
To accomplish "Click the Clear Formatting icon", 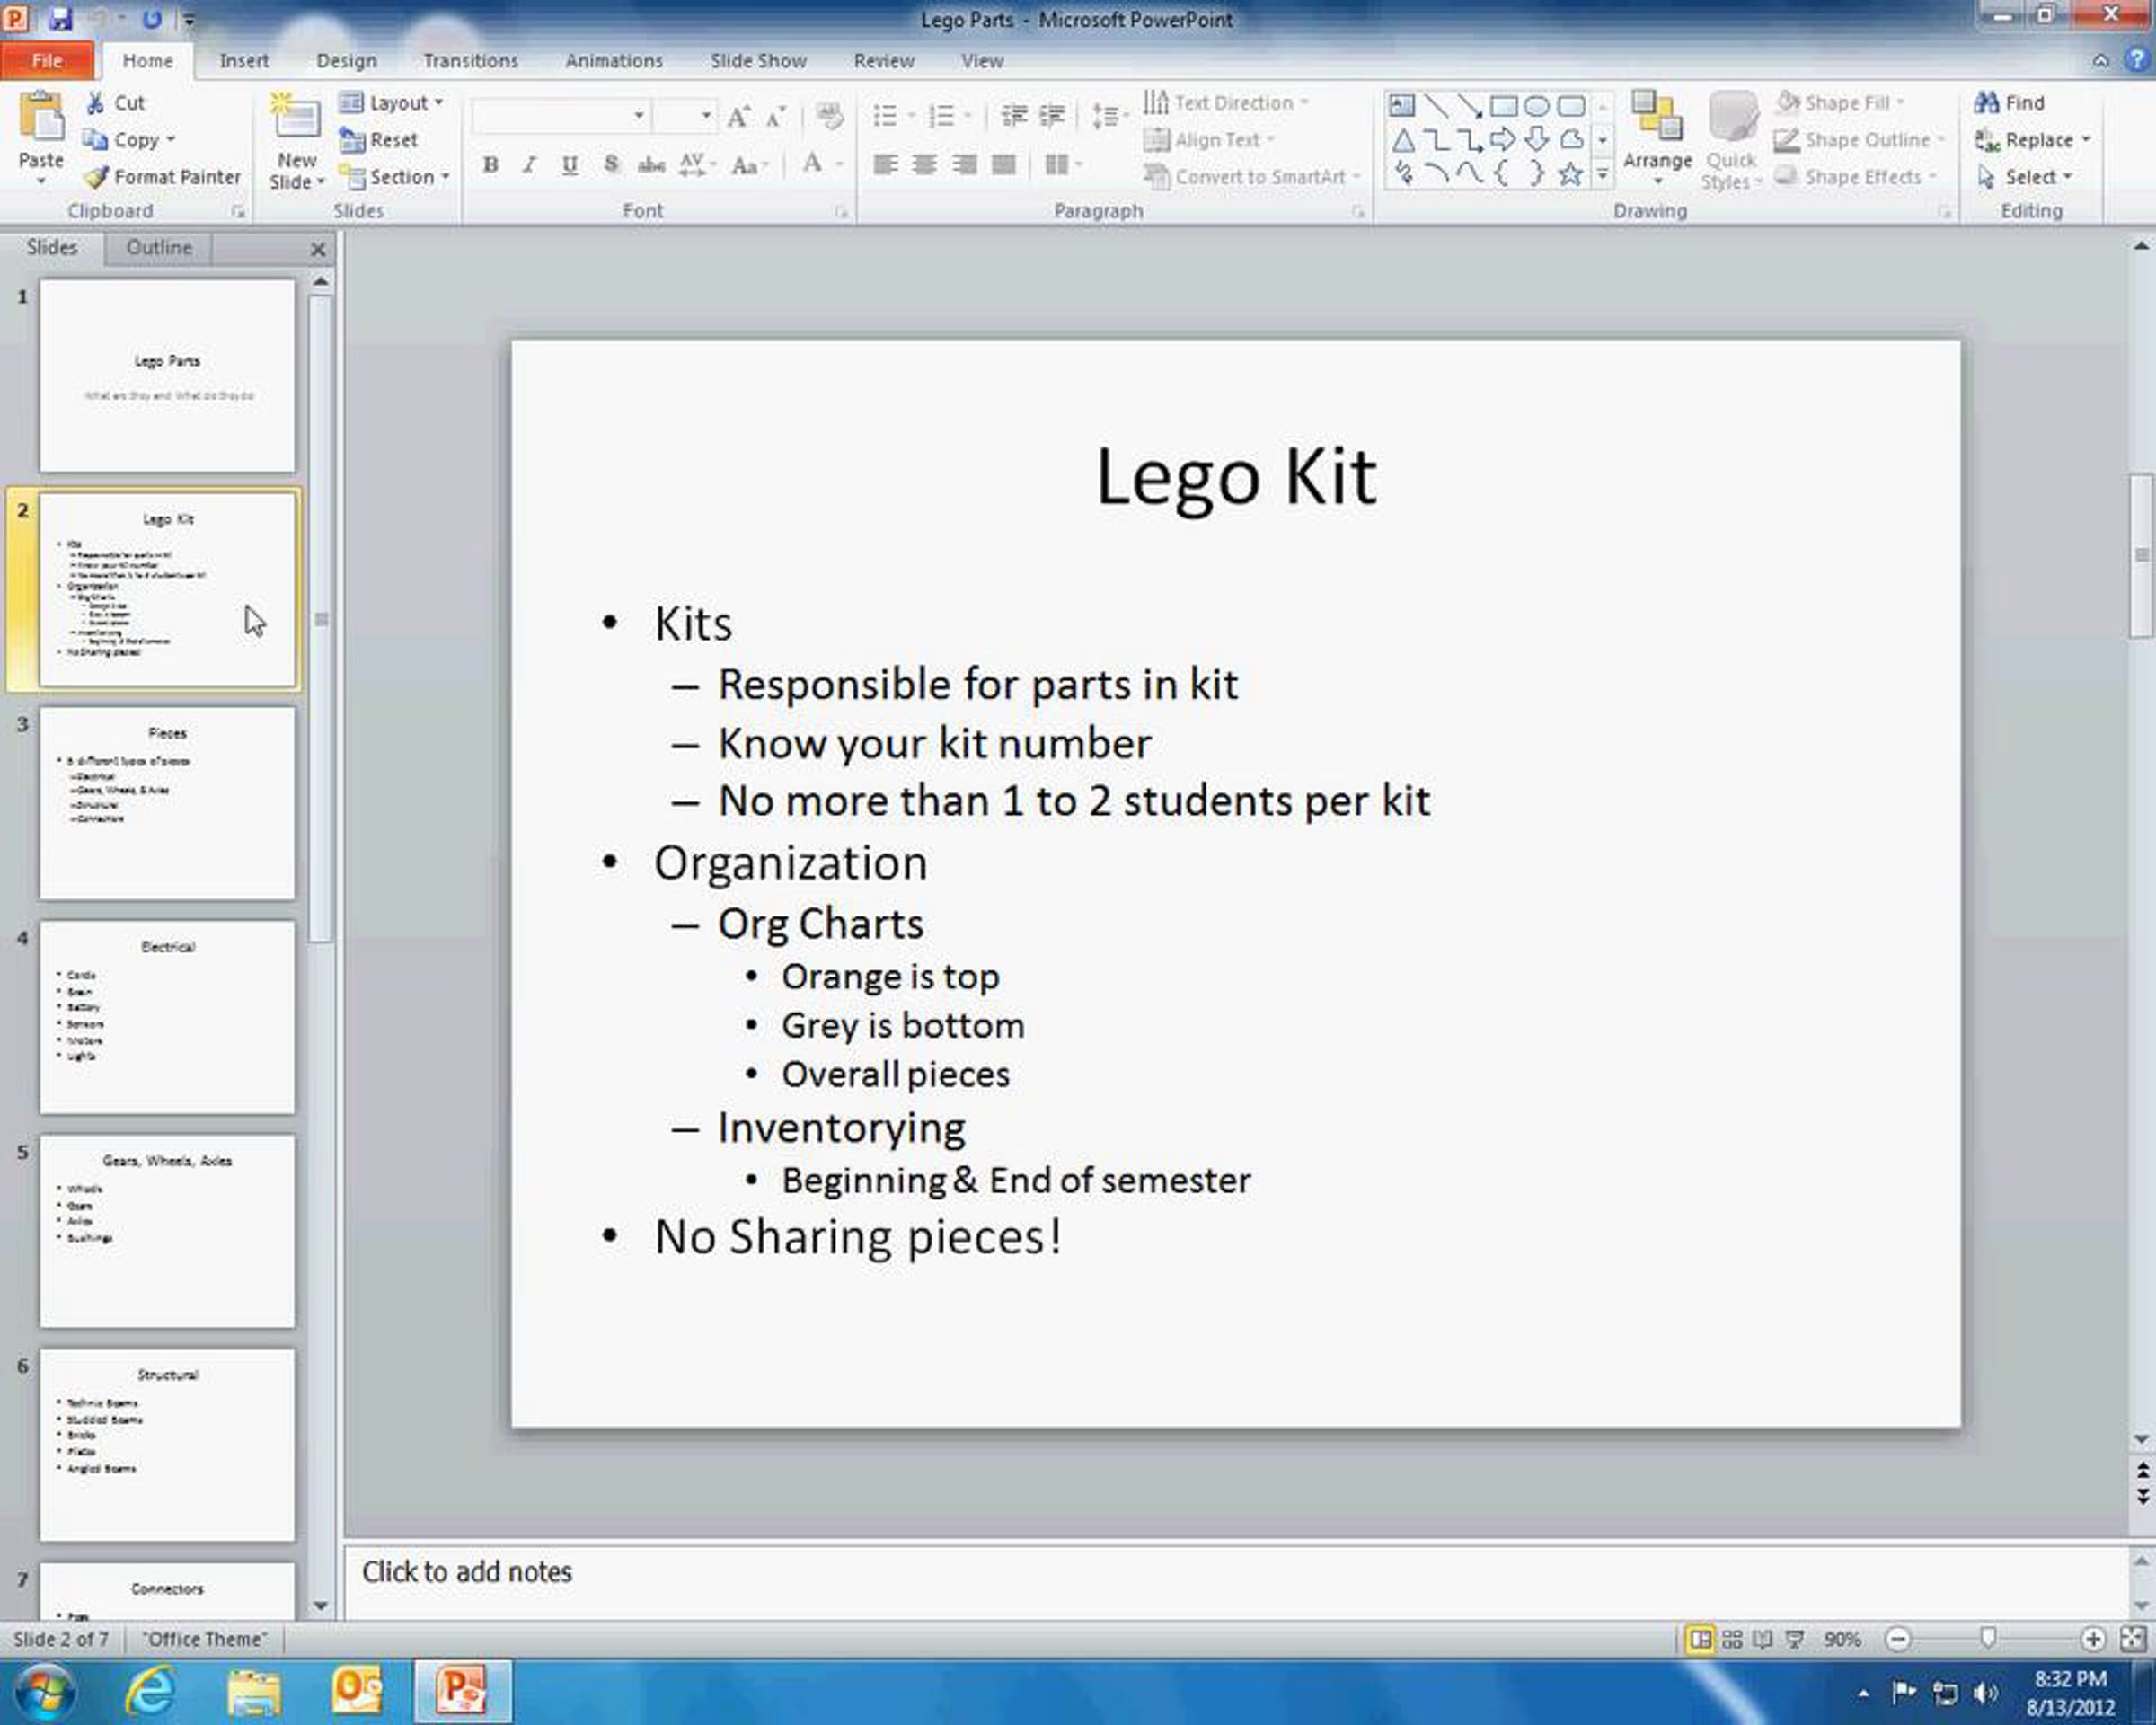I will (x=829, y=116).
